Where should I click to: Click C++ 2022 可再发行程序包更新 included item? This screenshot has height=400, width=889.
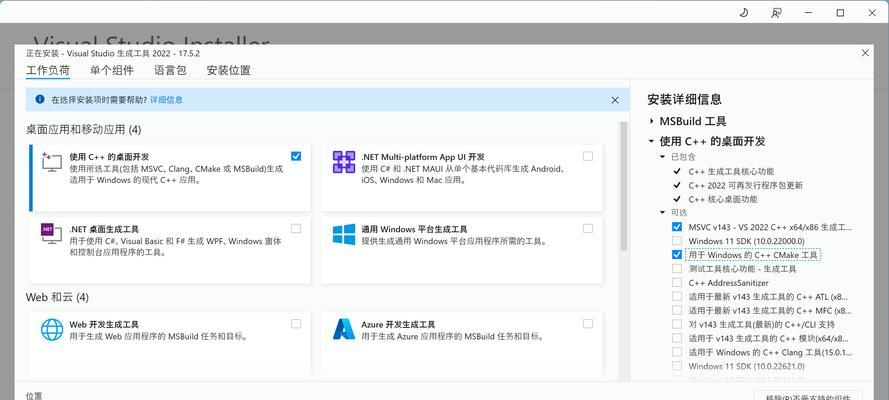point(746,185)
